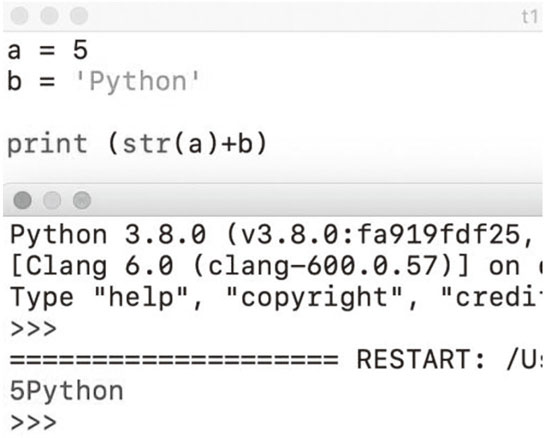Viewport: 544px width, 438px height.
Task: Click the shell window title bar
Action: tap(273, 200)
